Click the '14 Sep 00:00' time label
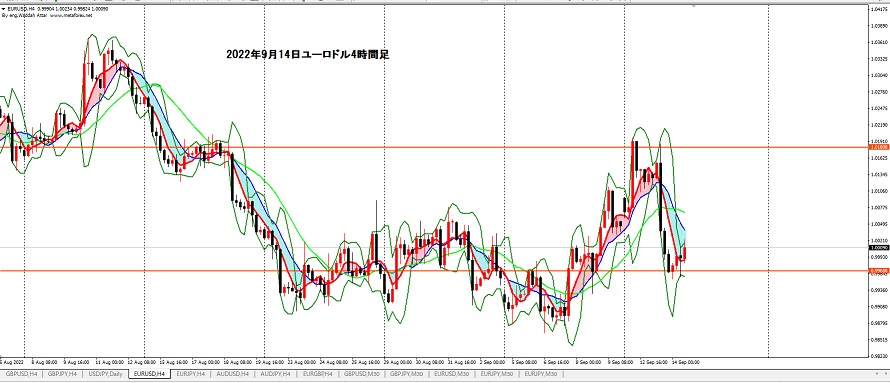 [x=685, y=361]
